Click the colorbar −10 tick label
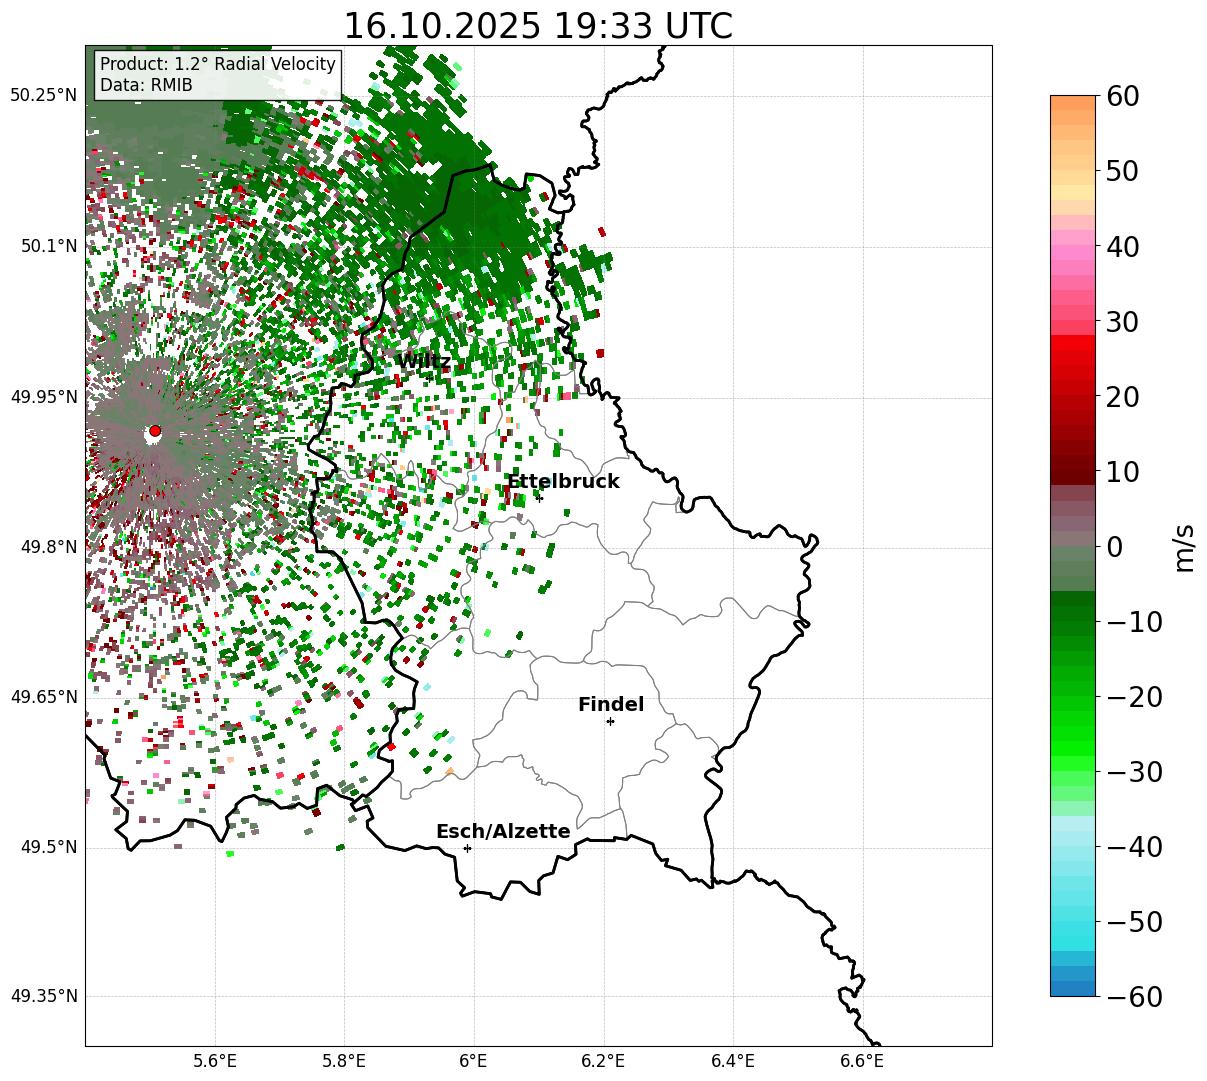The height and width of the screenshot is (1081, 1207). (x=1134, y=622)
